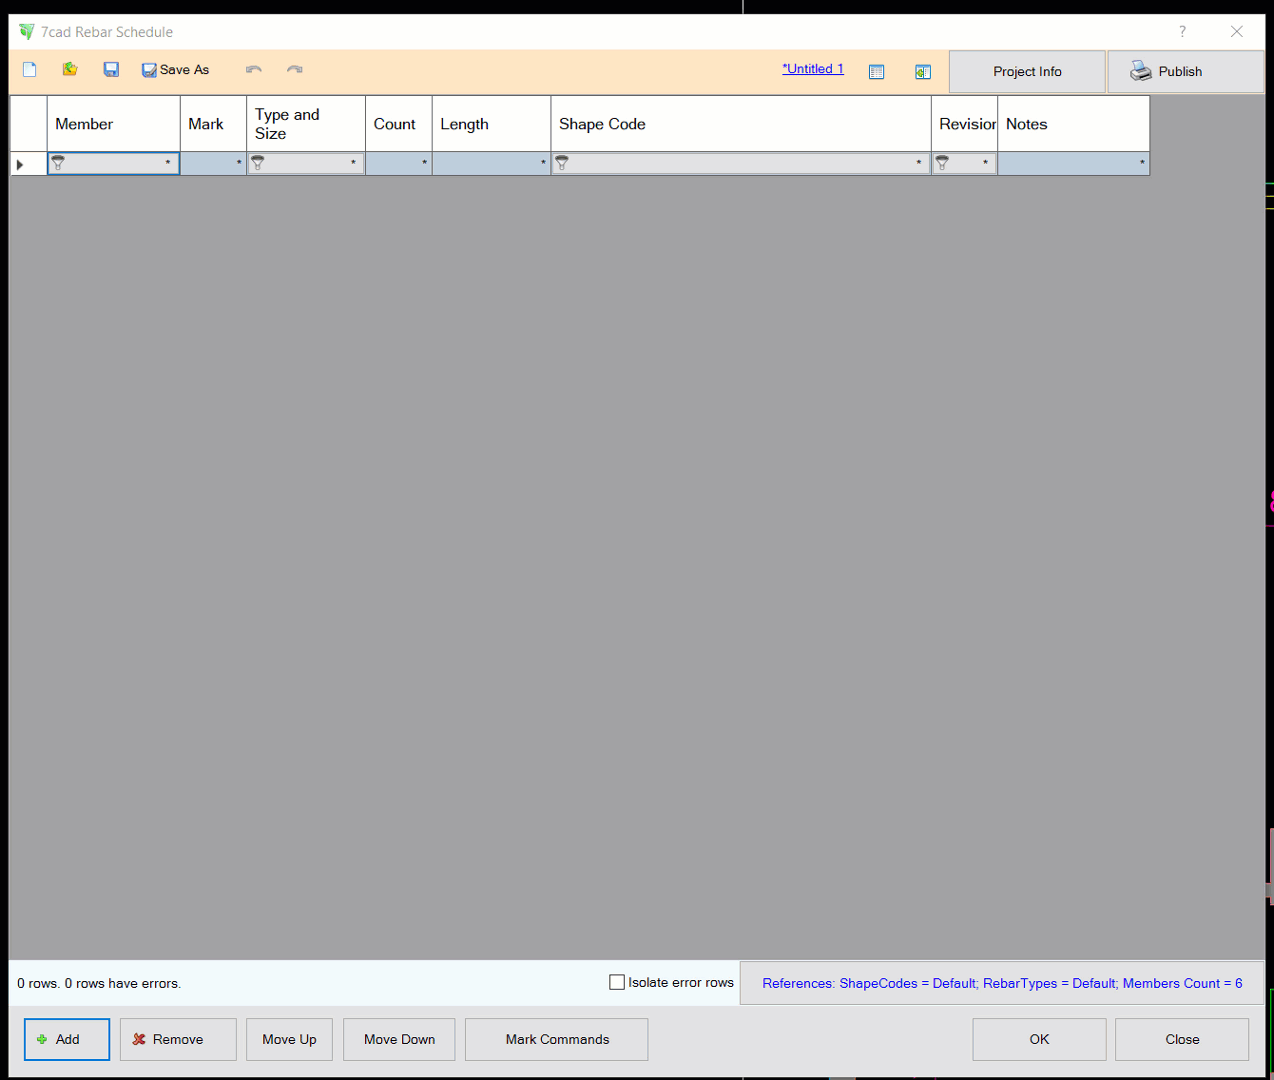The height and width of the screenshot is (1080, 1274).
Task: Click the help question mark in title bar
Action: tap(1182, 32)
